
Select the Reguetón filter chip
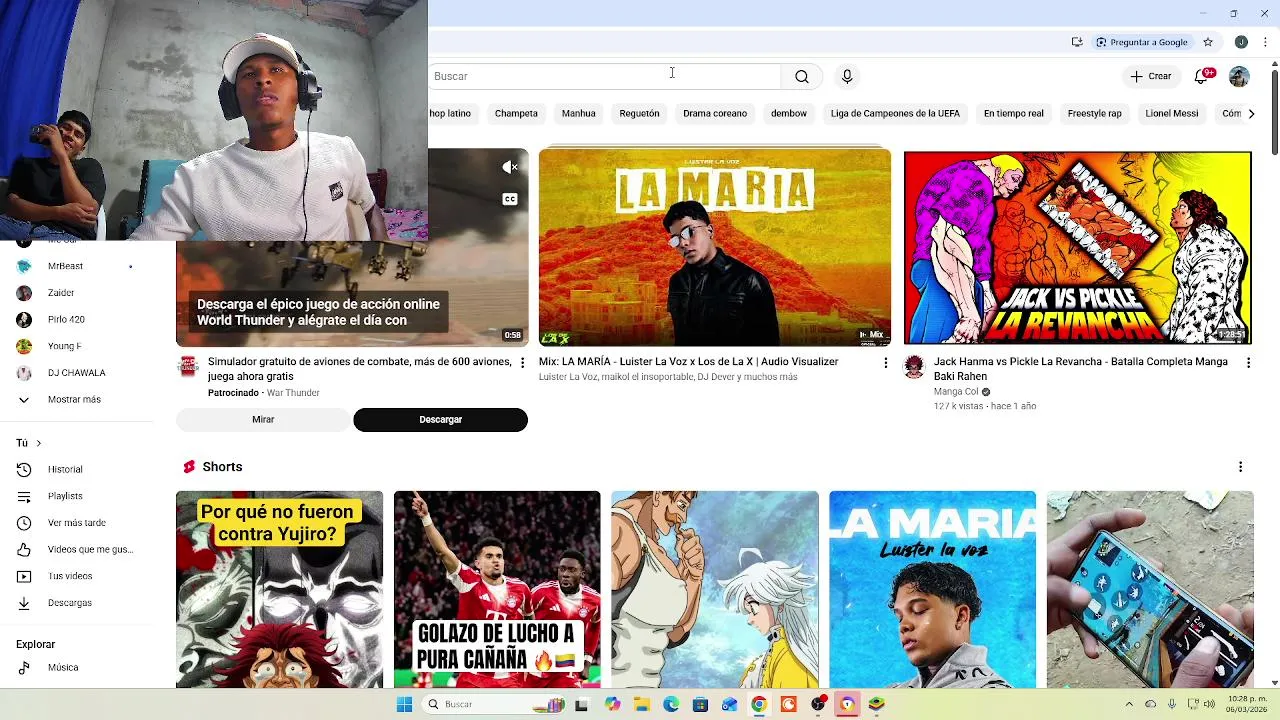(x=639, y=113)
